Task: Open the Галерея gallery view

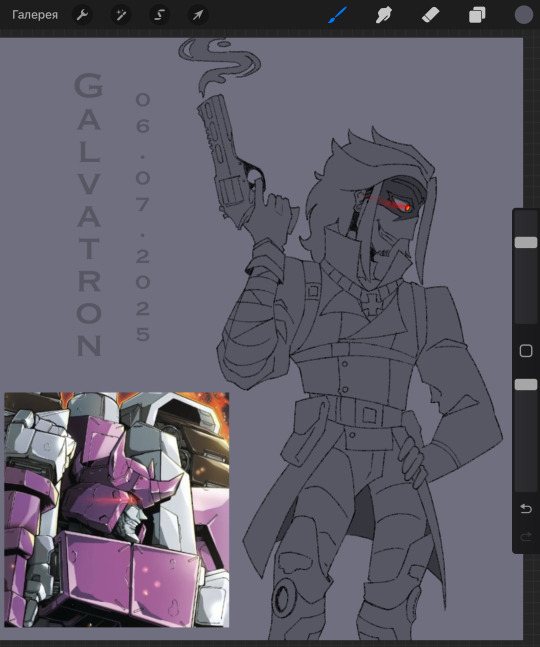Action: [35, 15]
